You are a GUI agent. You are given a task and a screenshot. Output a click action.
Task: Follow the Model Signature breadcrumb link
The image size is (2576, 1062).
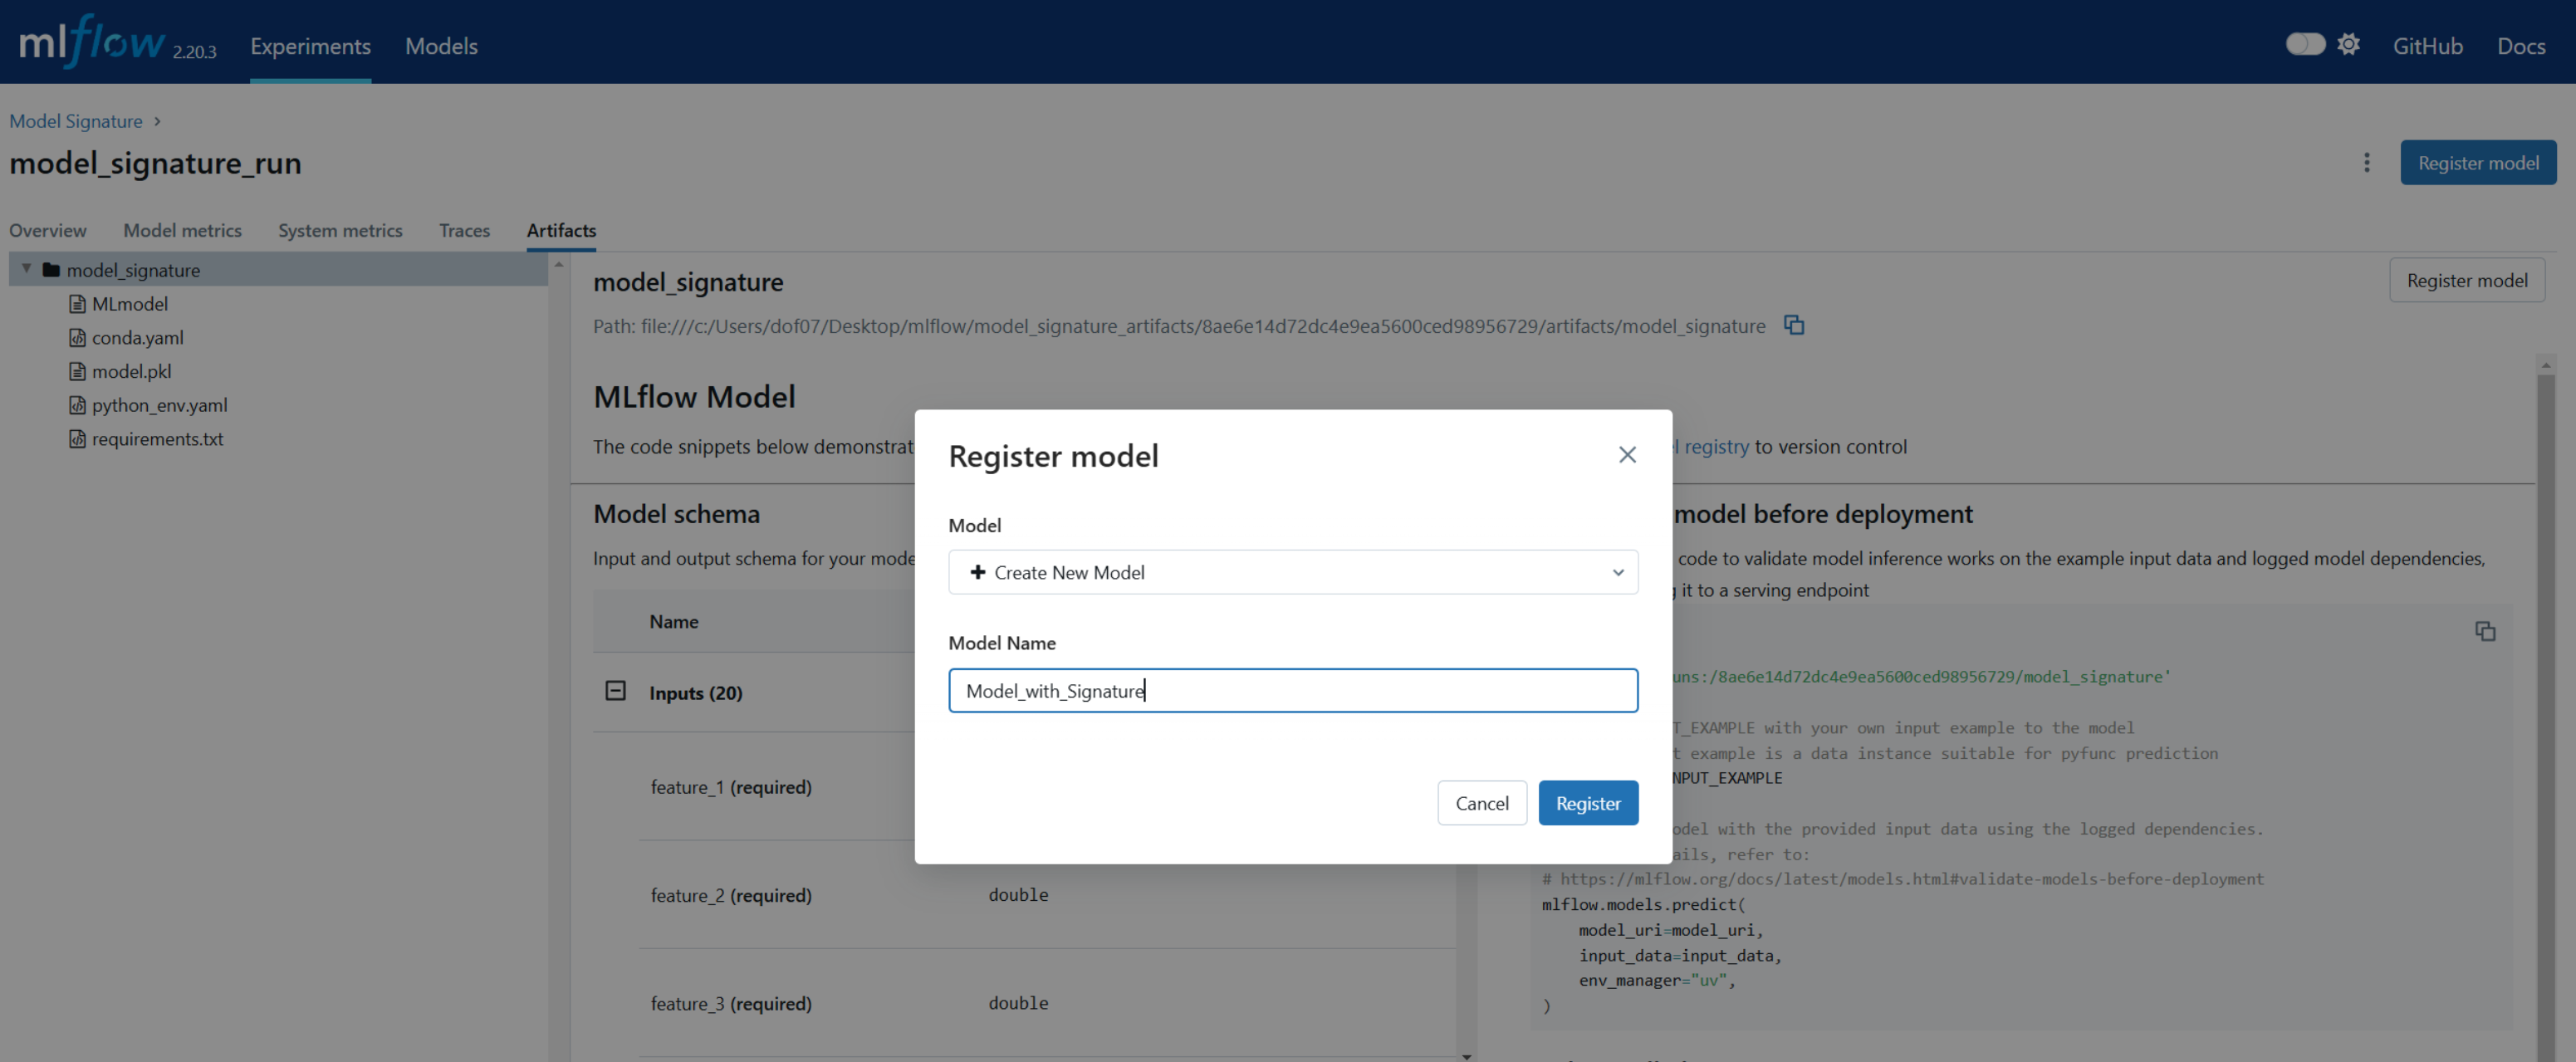pos(76,121)
